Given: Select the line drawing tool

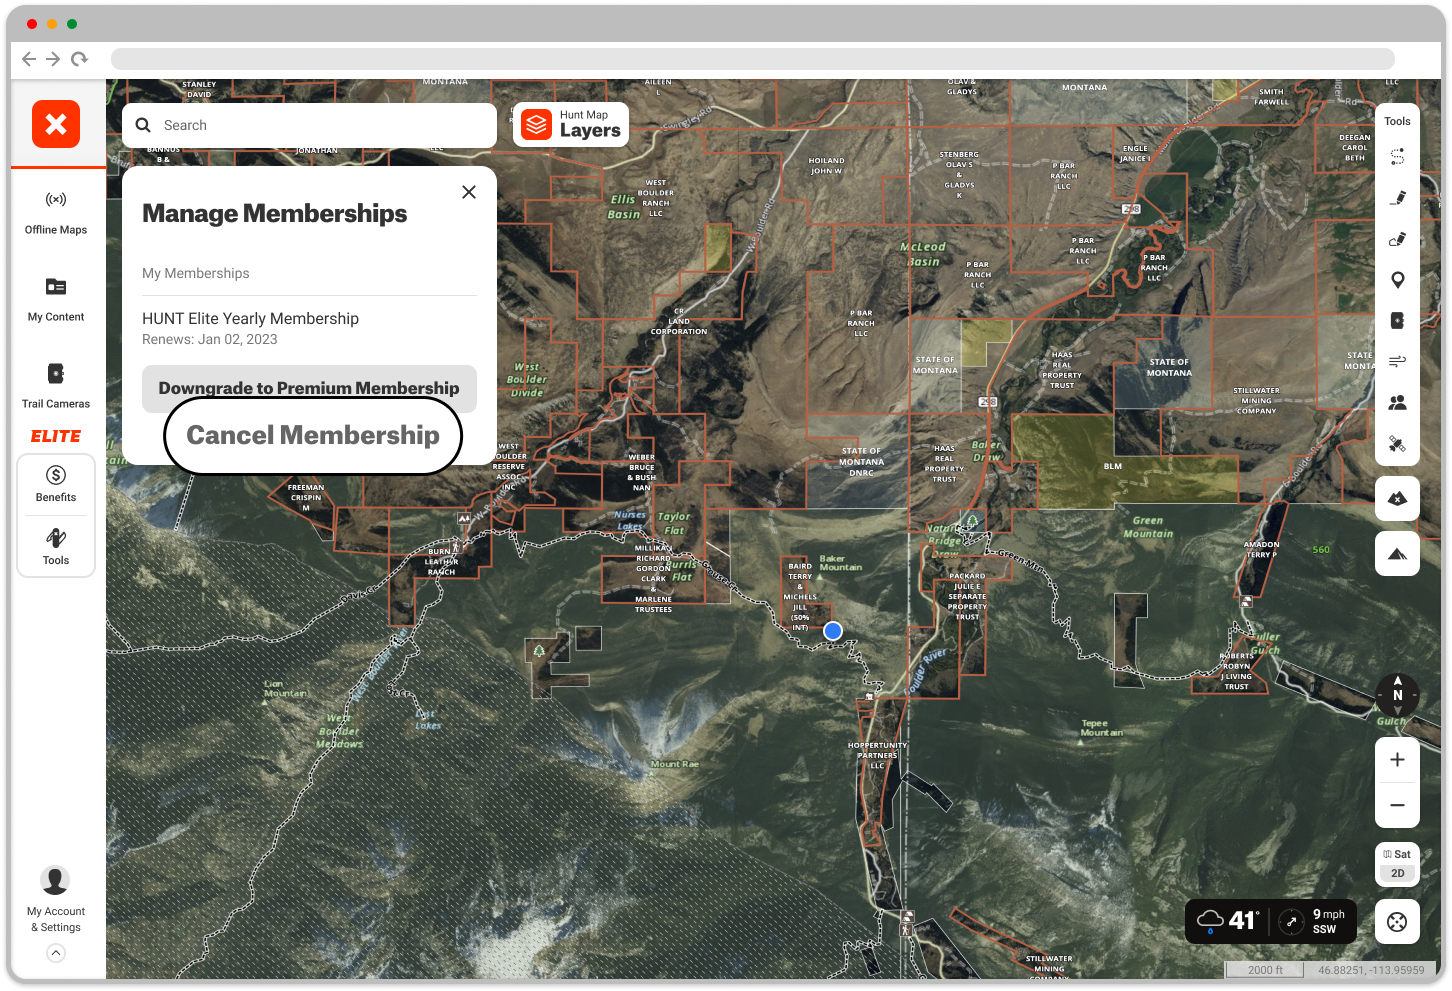Looking at the screenshot, I should click(x=1398, y=198).
